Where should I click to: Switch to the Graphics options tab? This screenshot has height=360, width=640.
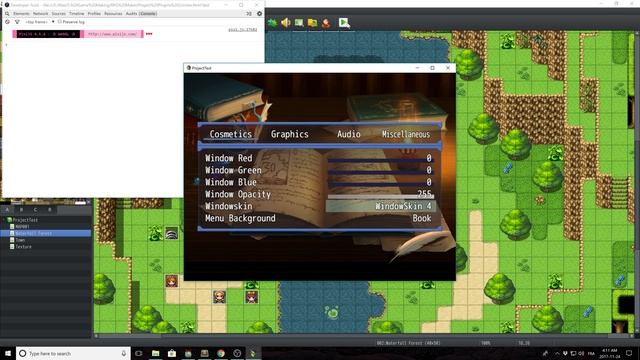tap(289, 134)
